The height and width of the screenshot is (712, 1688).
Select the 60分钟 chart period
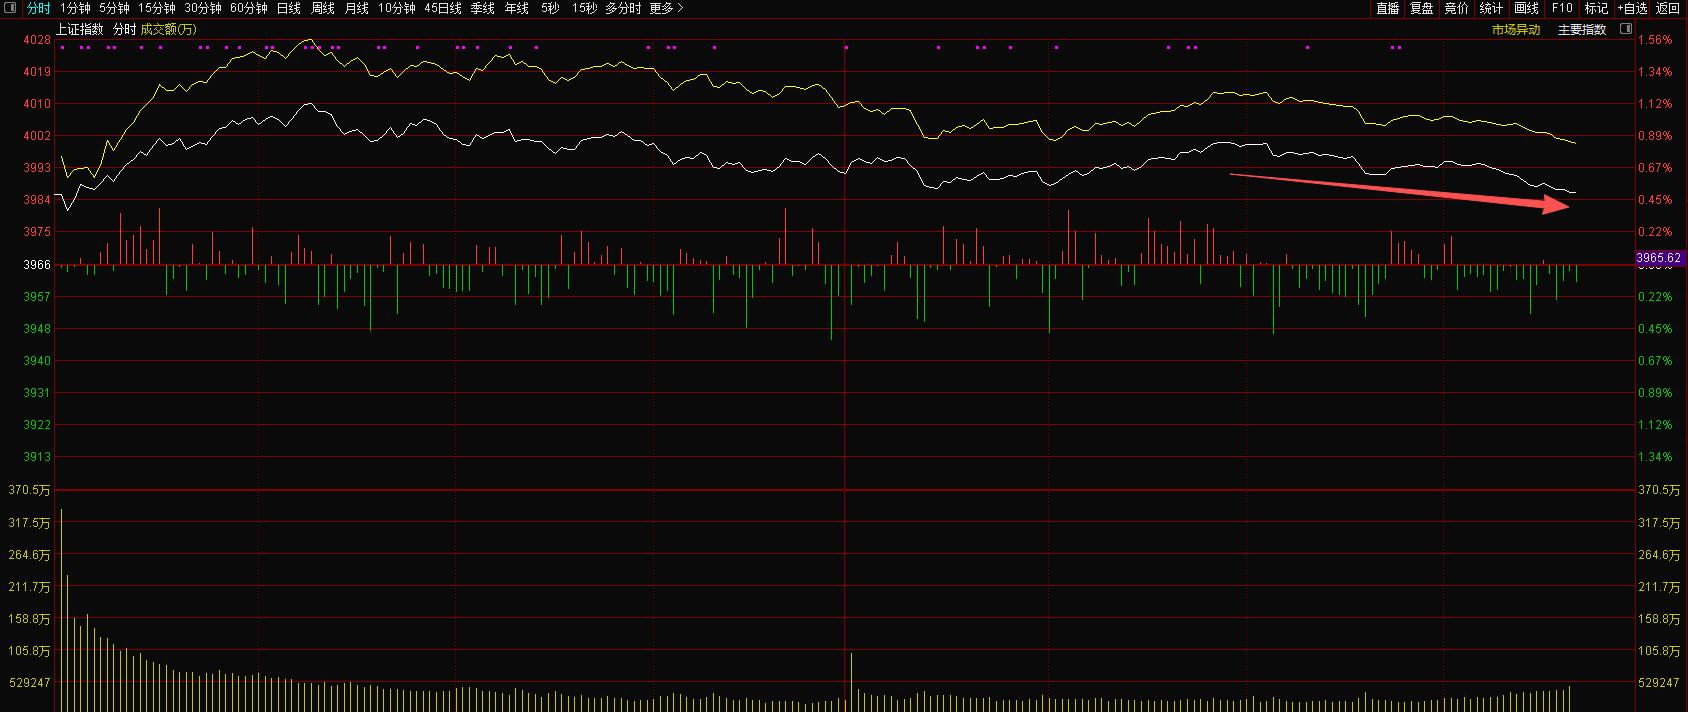[x=248, y=8]
